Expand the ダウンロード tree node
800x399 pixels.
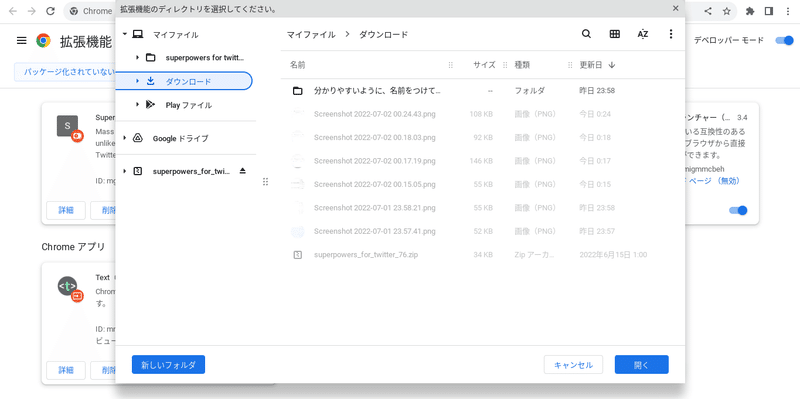click(137, 81)
